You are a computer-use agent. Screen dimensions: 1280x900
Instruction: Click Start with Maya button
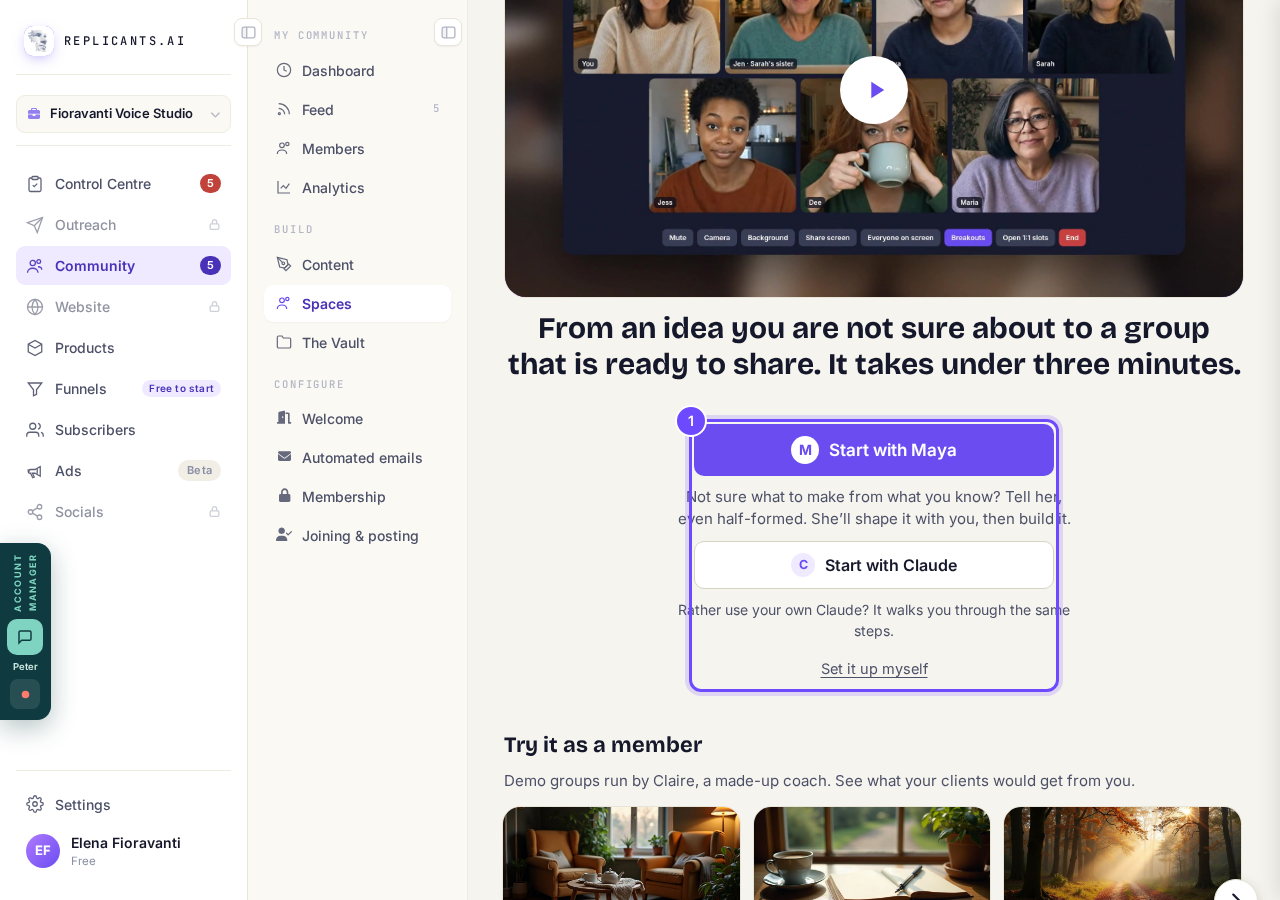click(874, 450)
